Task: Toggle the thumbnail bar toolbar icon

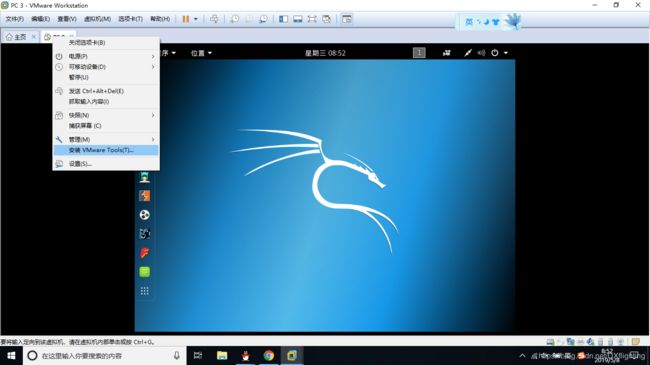Action: point(298,19)
